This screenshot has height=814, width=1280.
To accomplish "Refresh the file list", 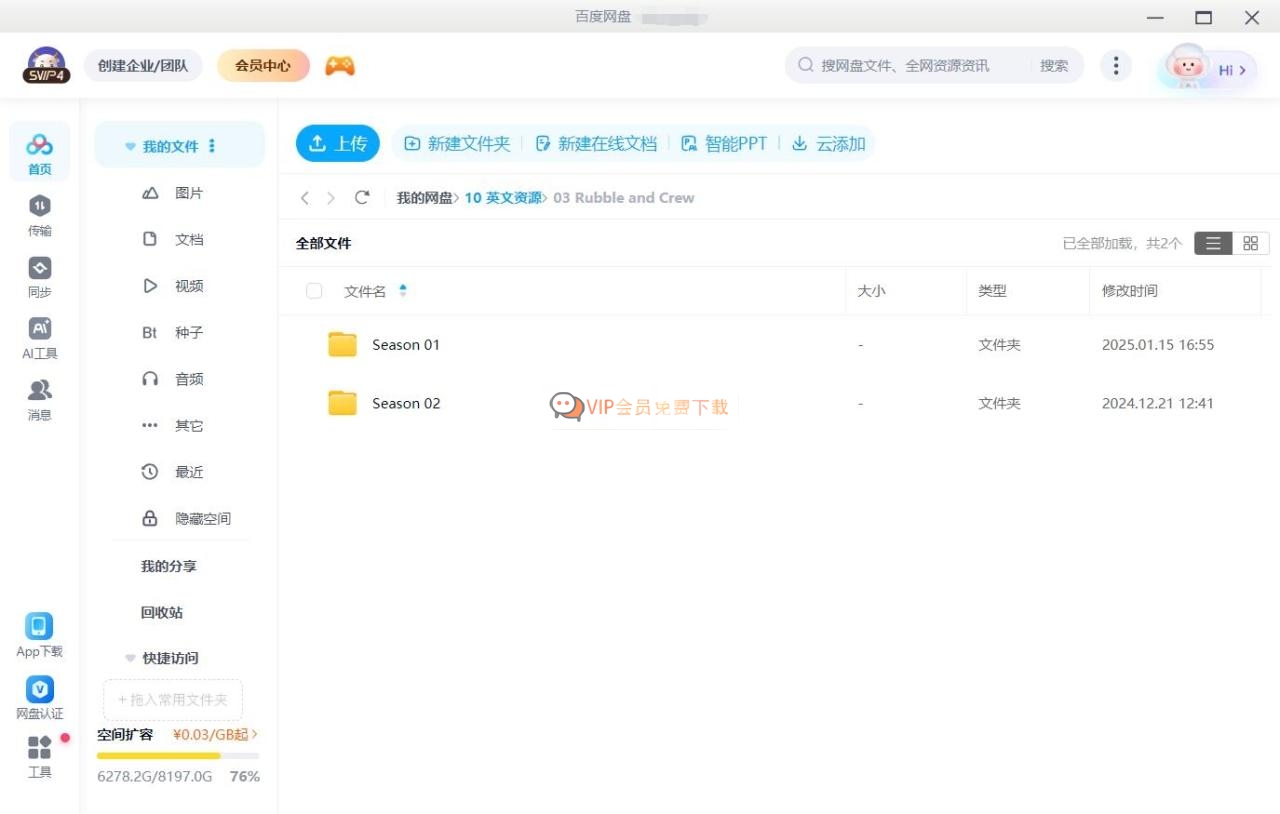I will 362,198.
